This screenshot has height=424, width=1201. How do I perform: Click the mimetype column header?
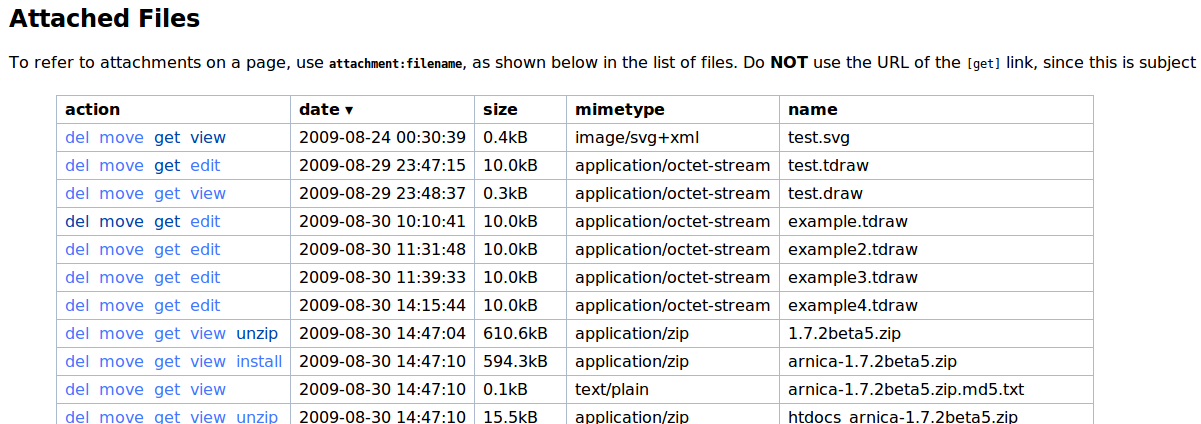point(619,110)
